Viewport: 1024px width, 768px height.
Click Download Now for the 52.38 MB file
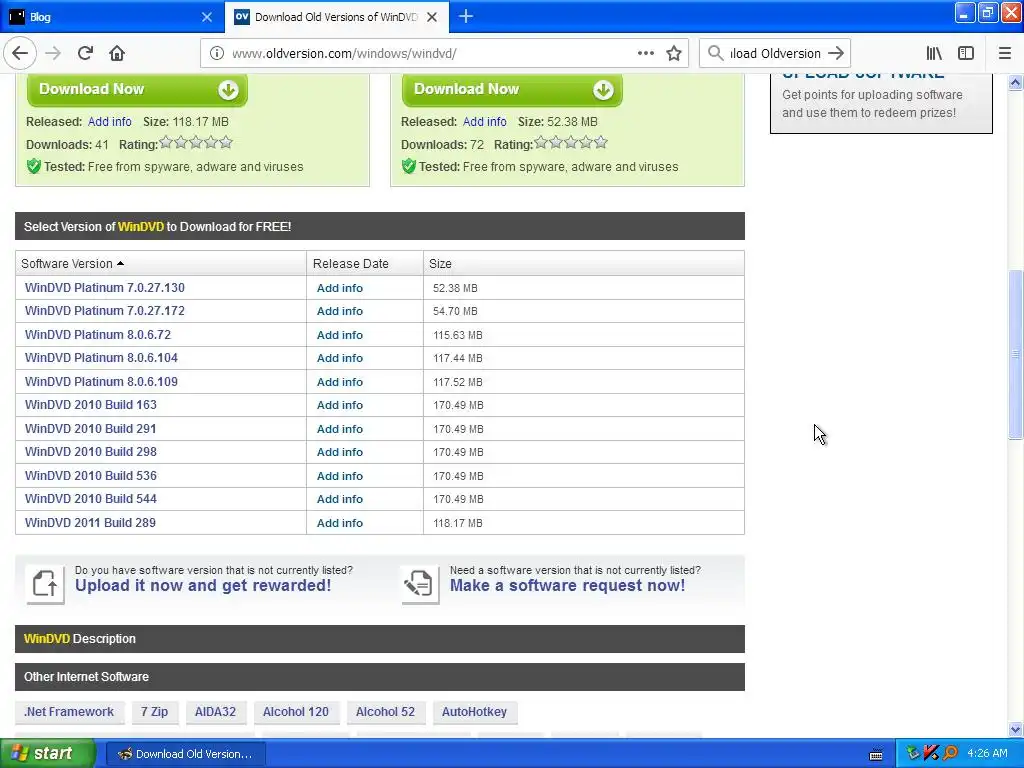tap(512, 89)
